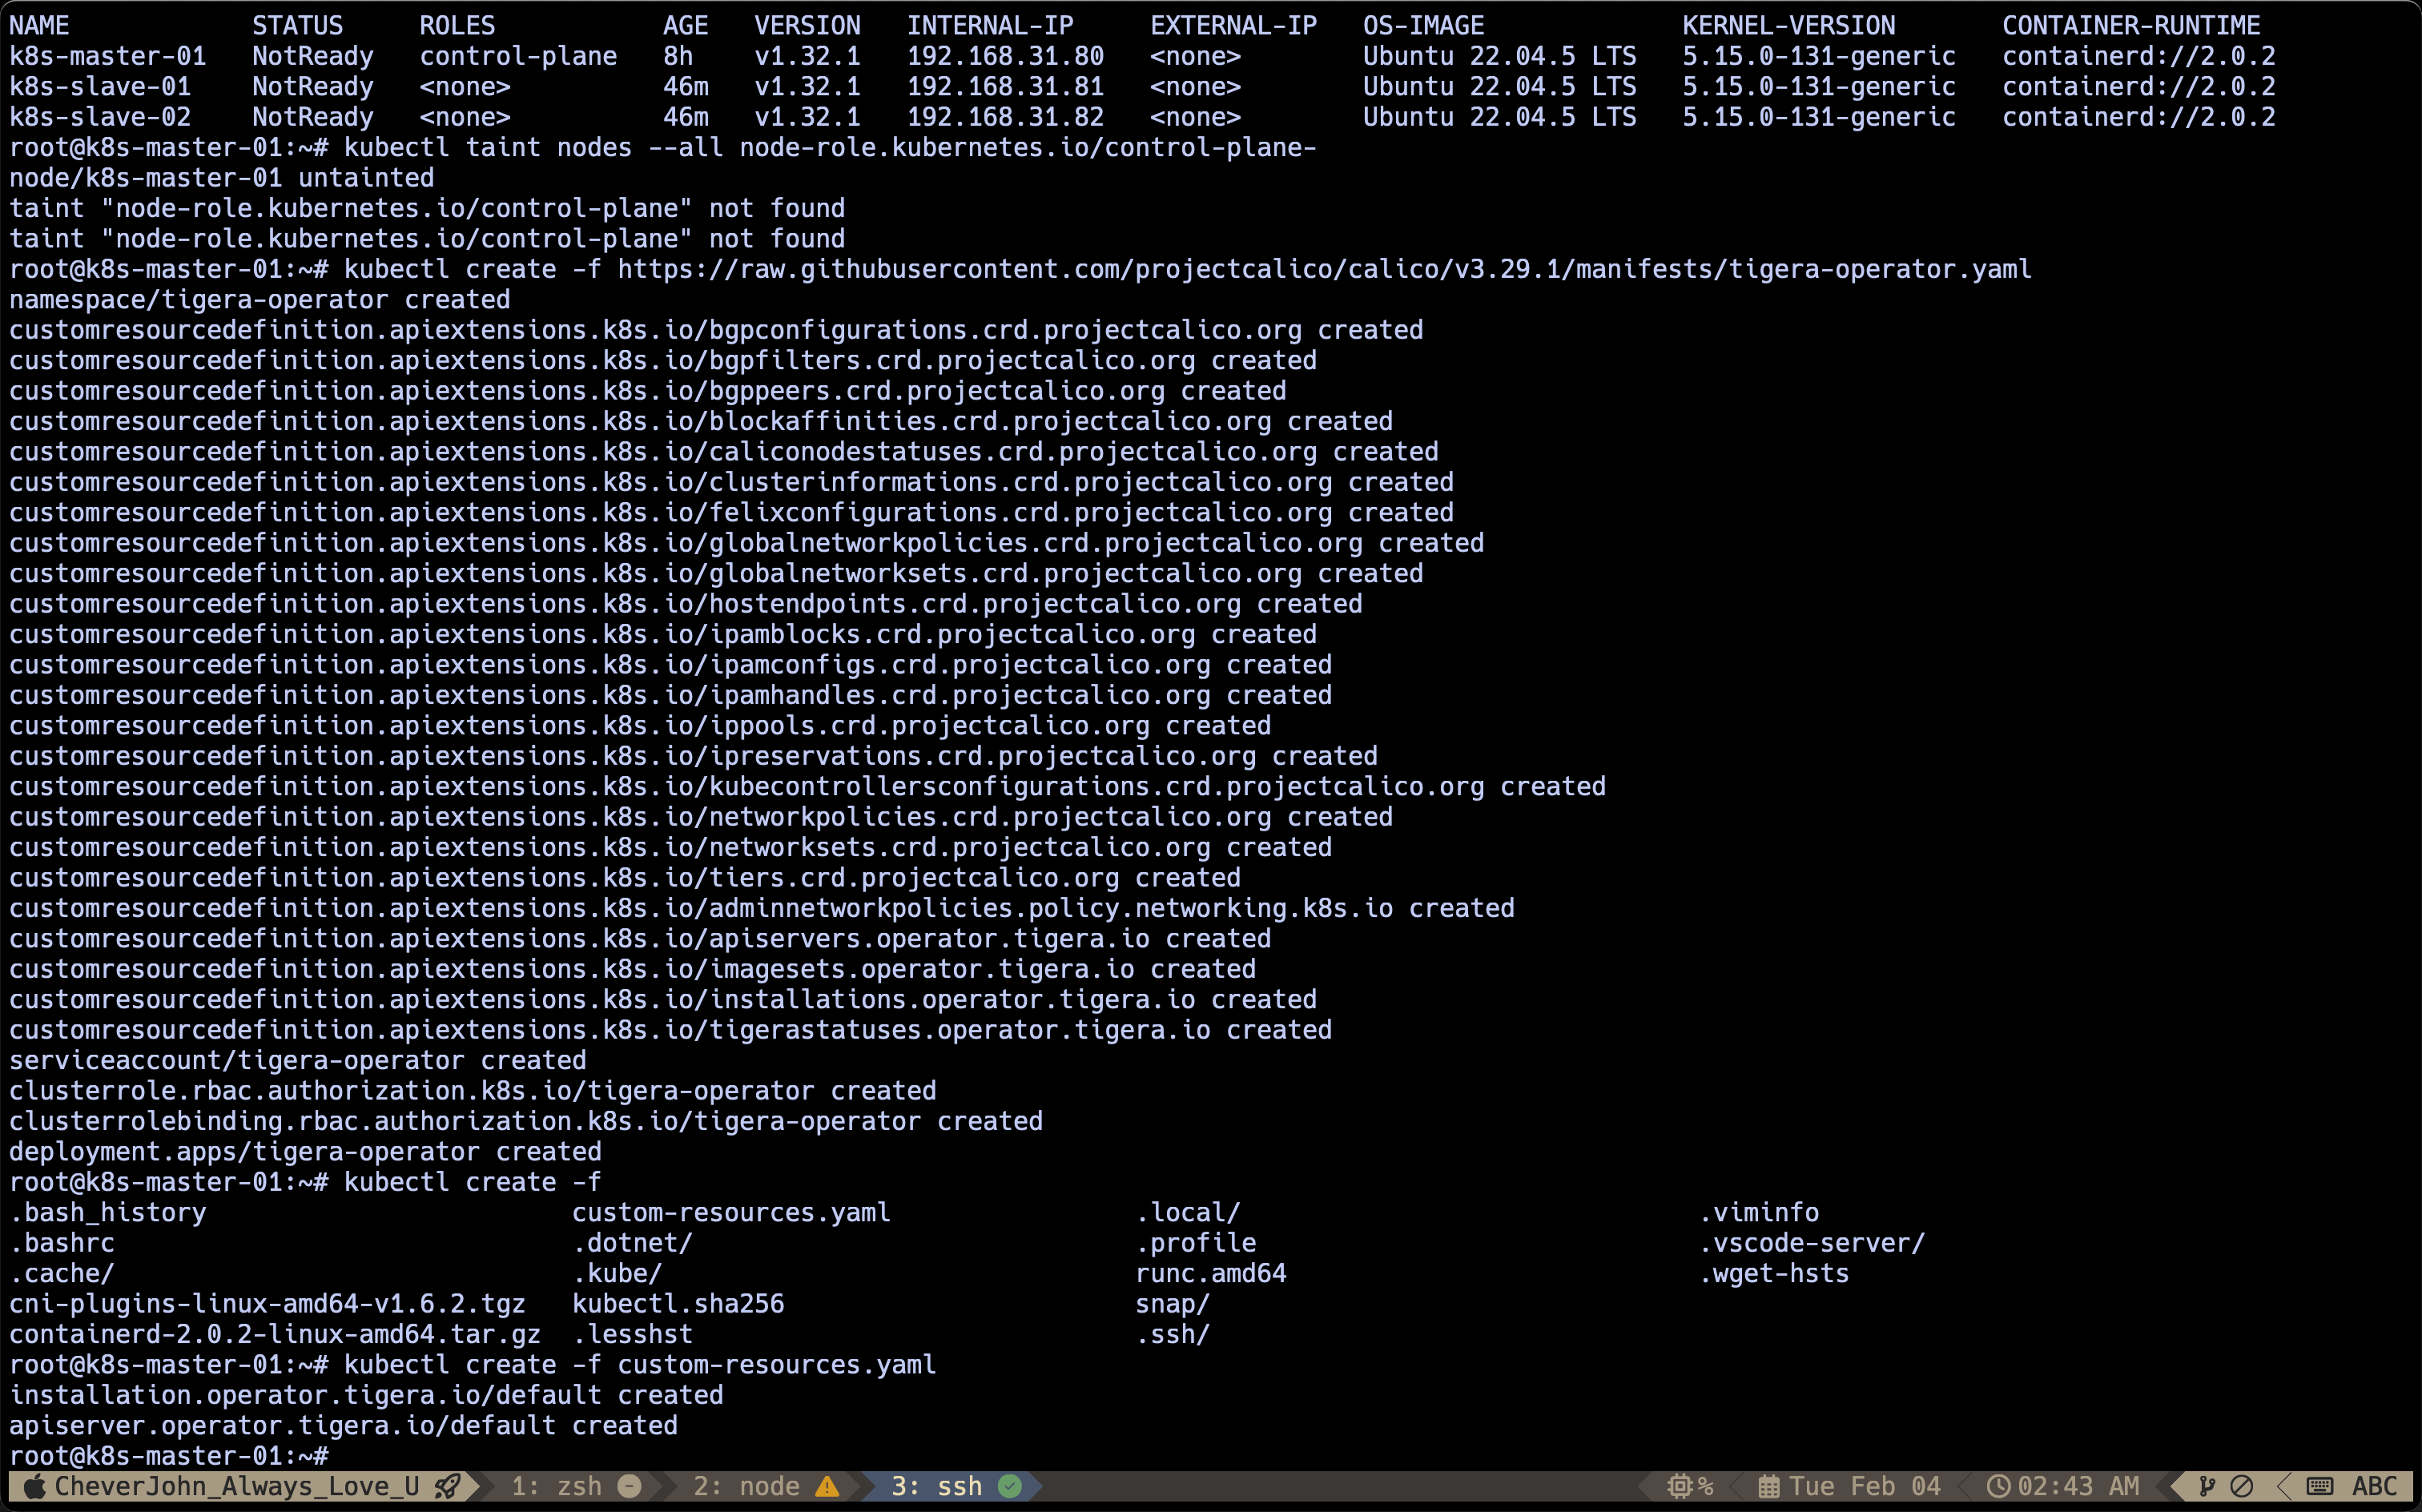This screenshot has width=2422, height=1512.
Task: Click 'serviceaccount/tigera-operator created' line
Action: pos(298,1060)
